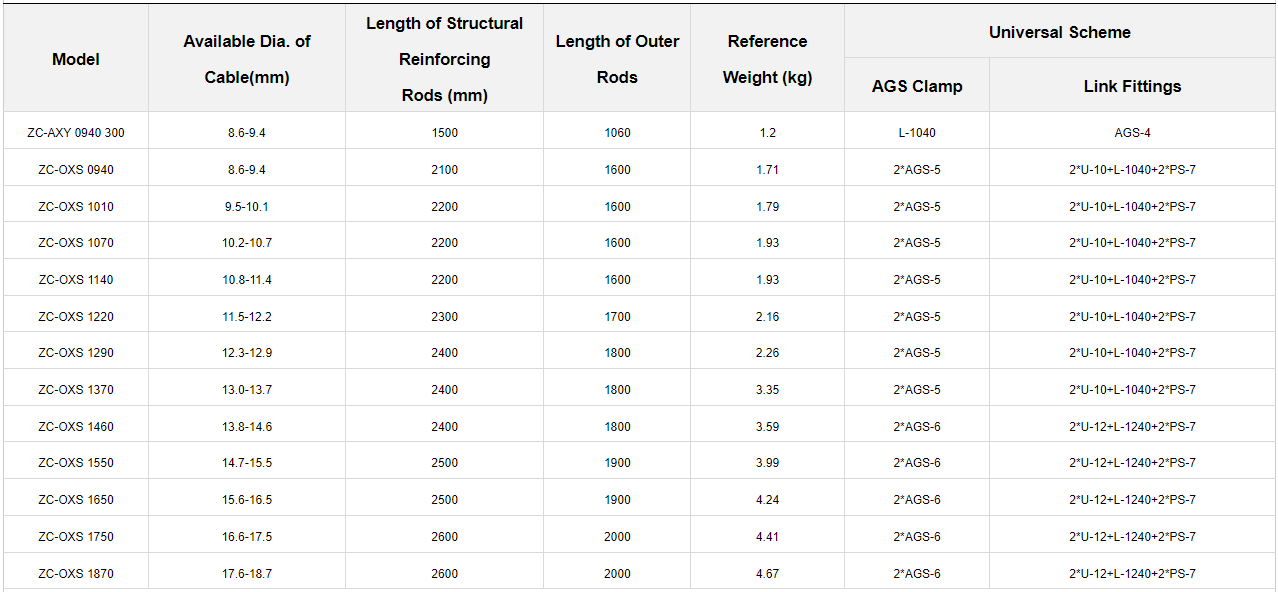Click the Model column header

click(76, 59)
